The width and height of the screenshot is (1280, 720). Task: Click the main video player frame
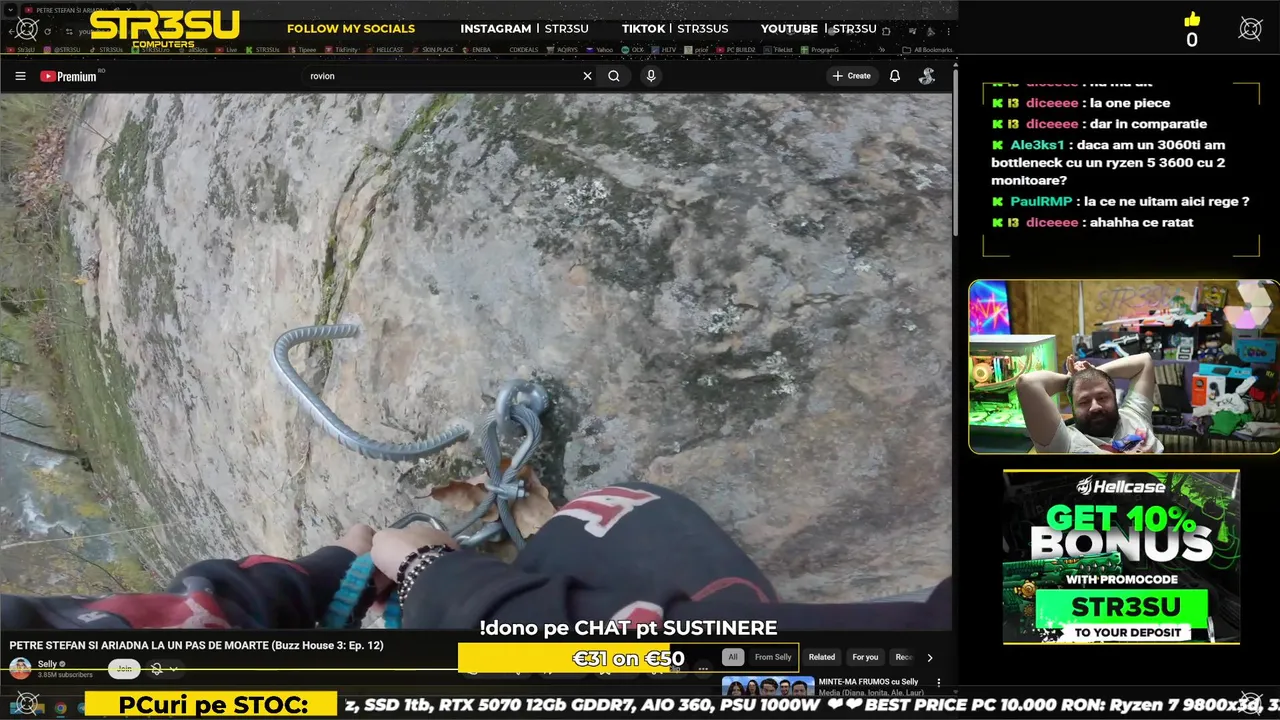[x=476, y=360]
